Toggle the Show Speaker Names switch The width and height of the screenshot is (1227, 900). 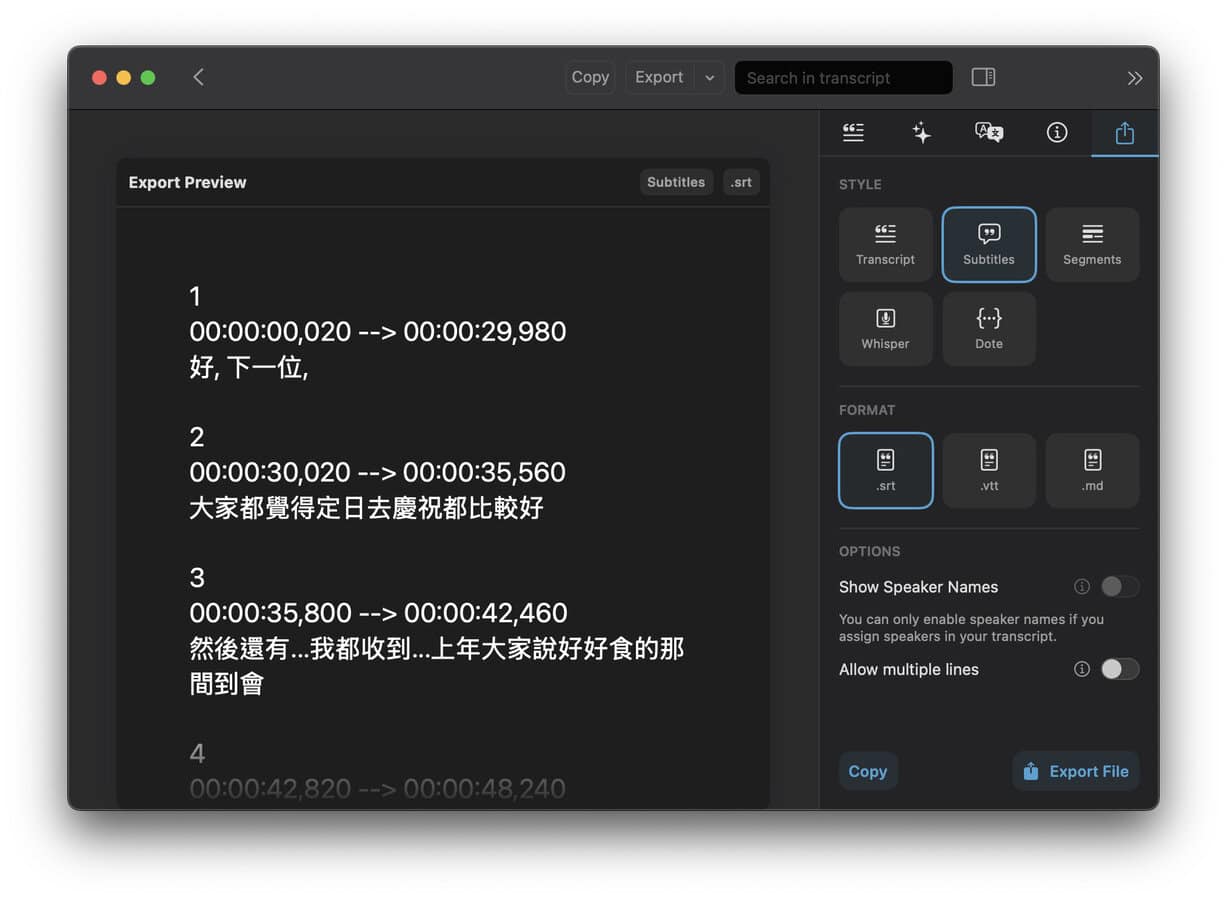[x=1119, y=587]
